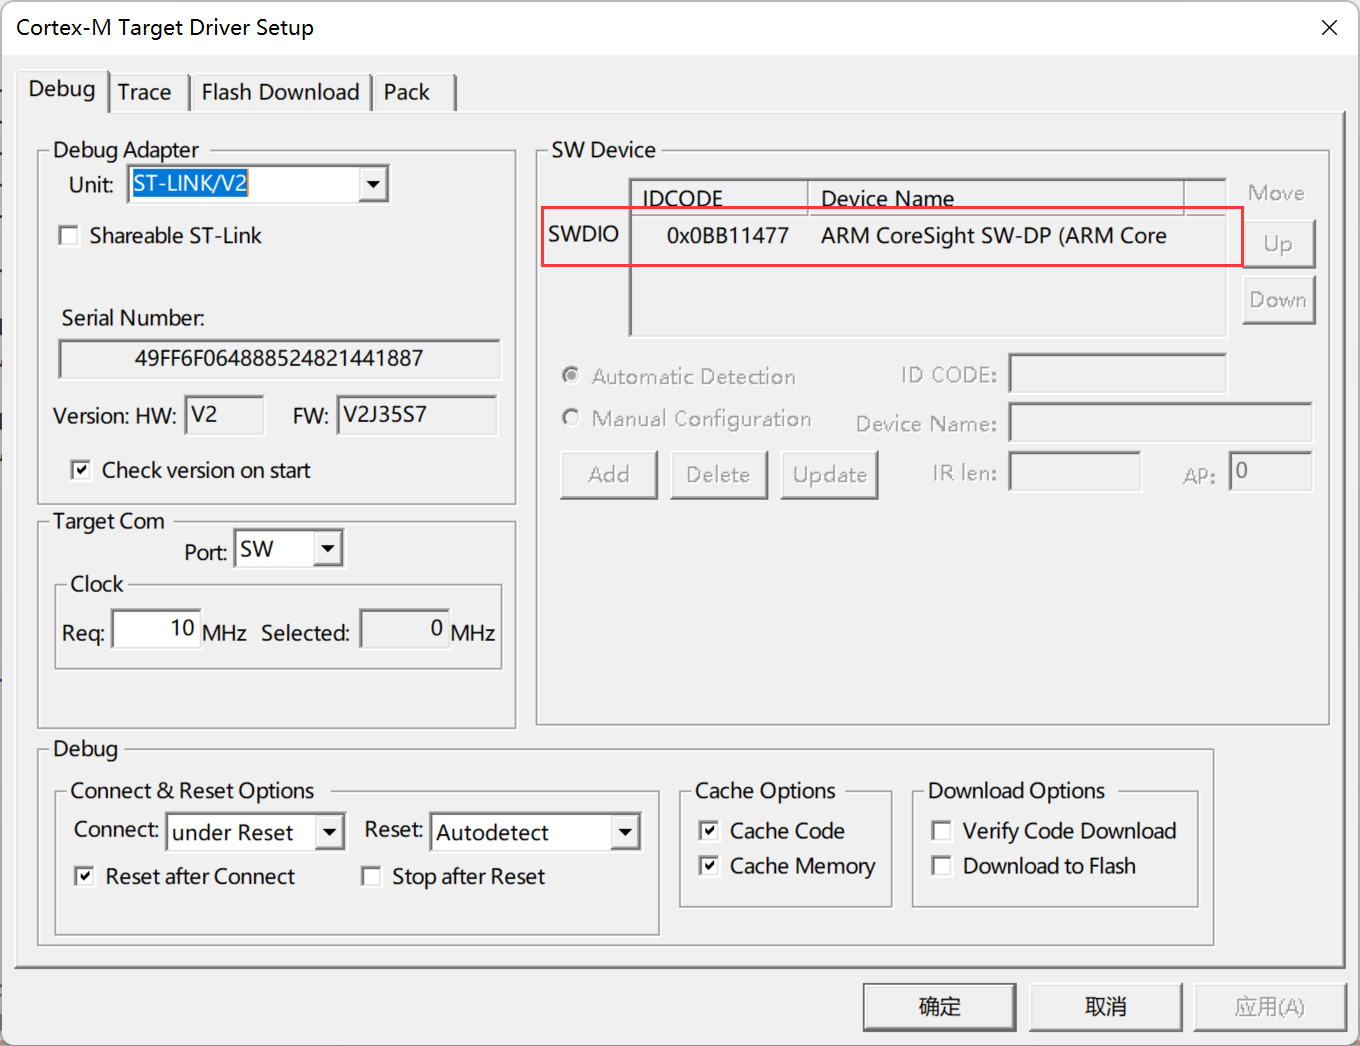Select the Pack tab
Screen dimensions: 1360x1046
(406, 92)
